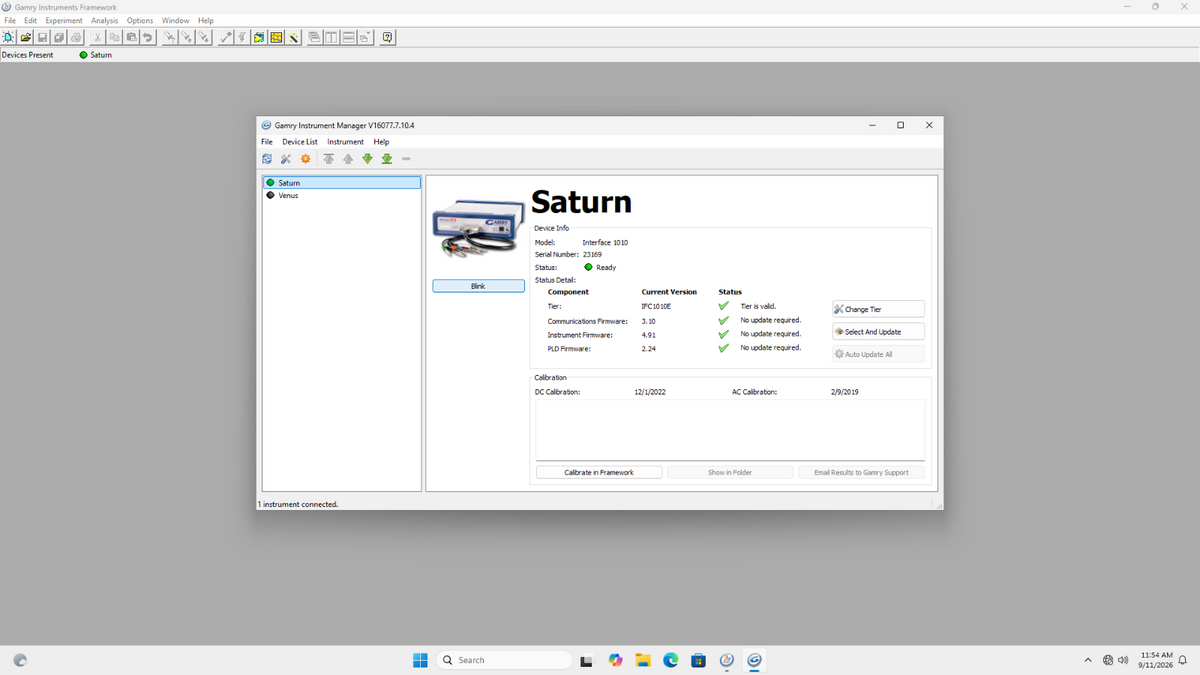Click the tile windows horizontally icon
The height and width of the screenshot is (675, 1200).
[348, 38]
